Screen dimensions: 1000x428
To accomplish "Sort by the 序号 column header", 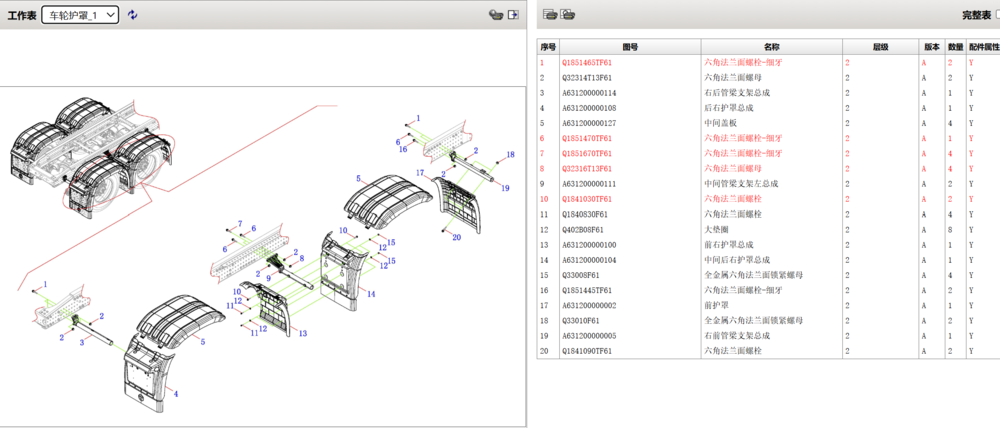I will pyautogui.click(x=548, y=47).
